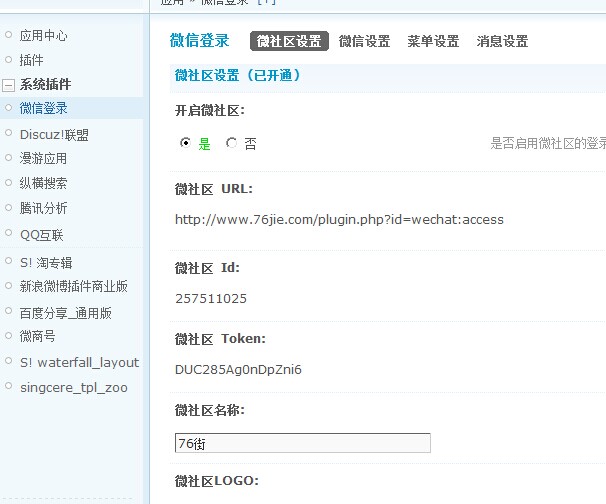
Task: Open S! 淘专辑 plugin
Action: click(46, 263)
